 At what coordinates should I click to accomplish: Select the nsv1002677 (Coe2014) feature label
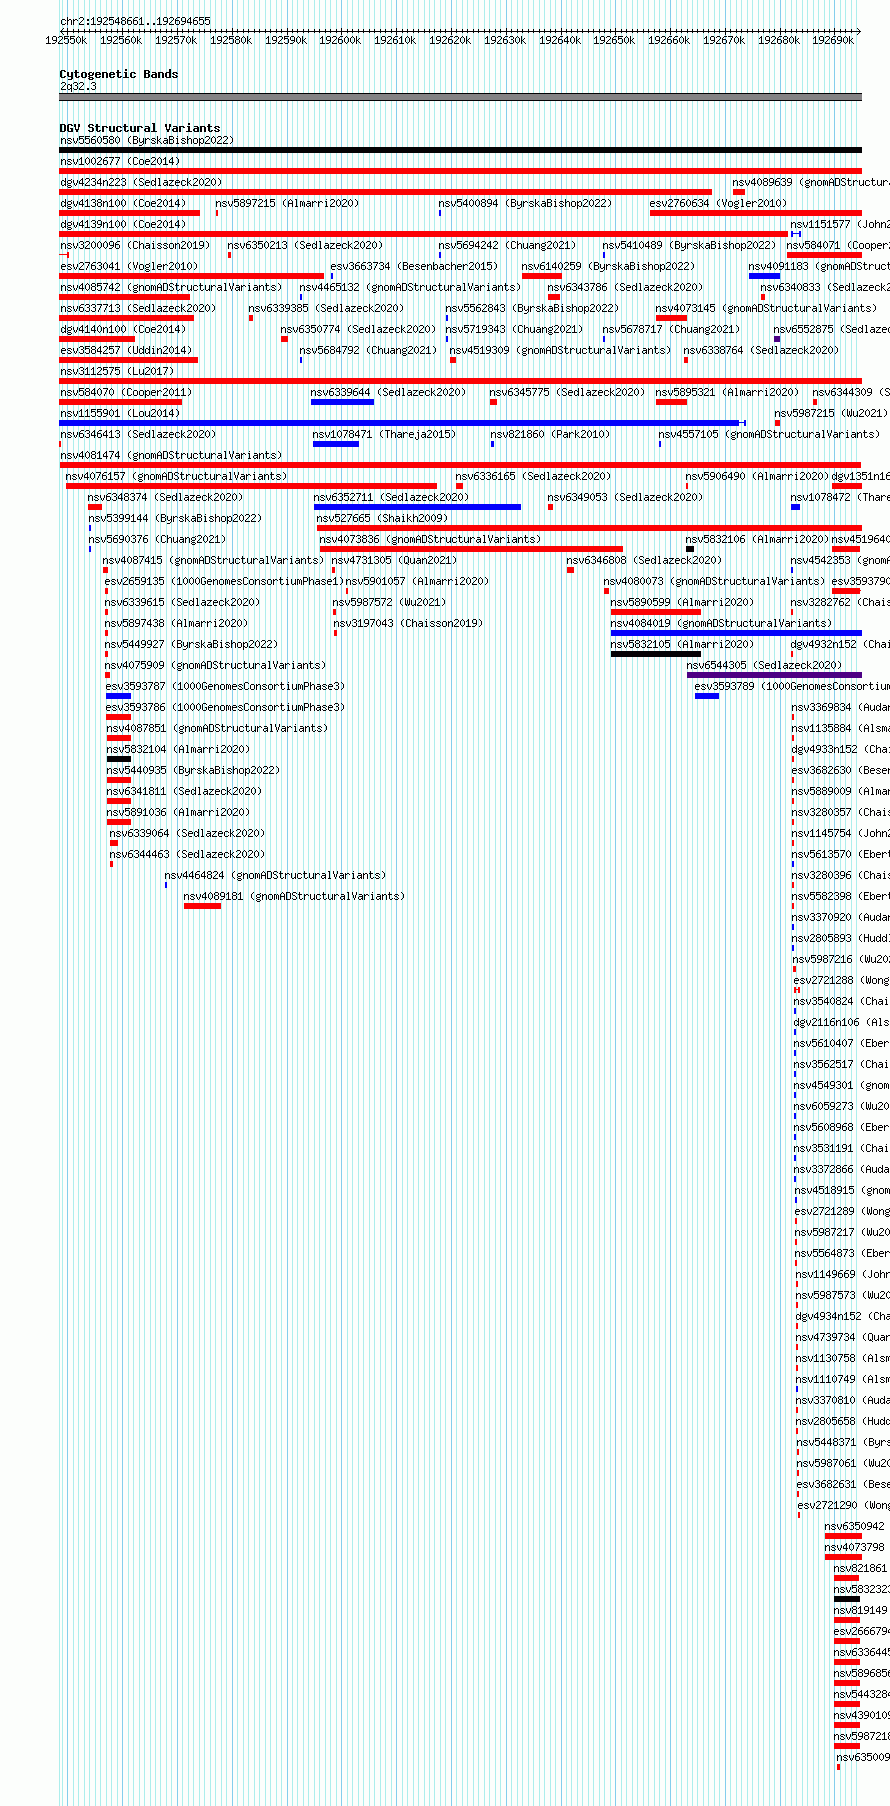click(120, 161)
